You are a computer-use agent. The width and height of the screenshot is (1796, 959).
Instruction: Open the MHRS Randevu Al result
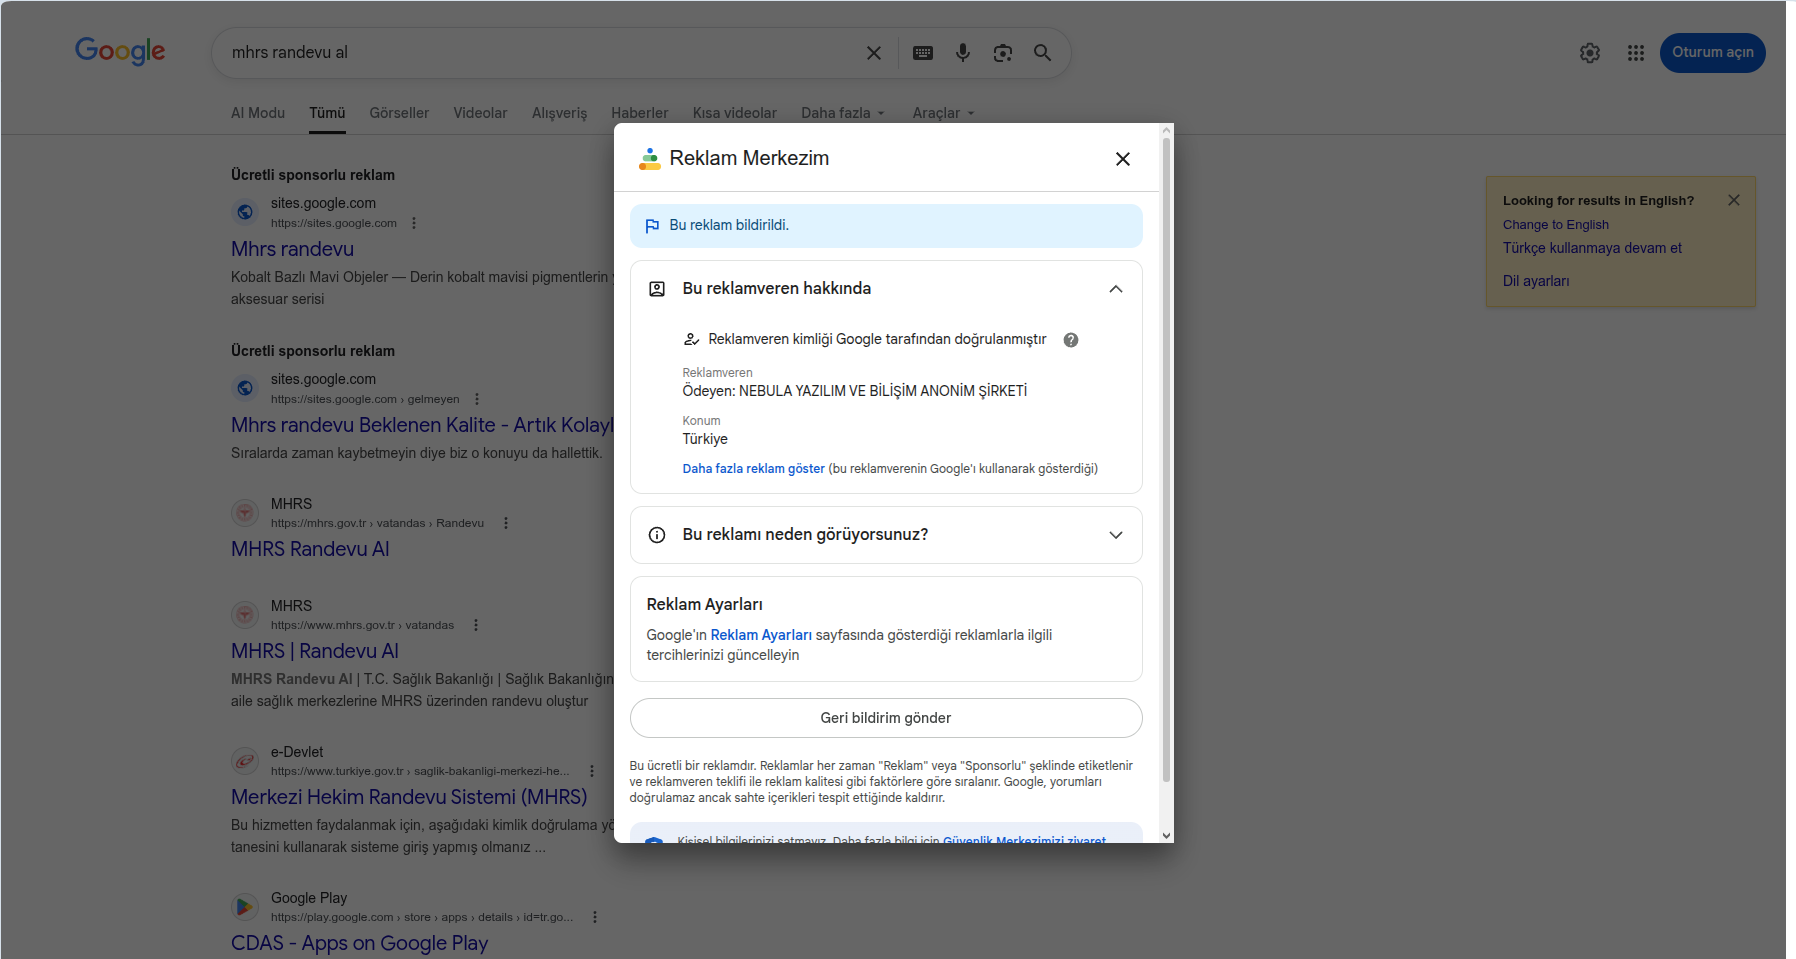[x=310, y=549]
